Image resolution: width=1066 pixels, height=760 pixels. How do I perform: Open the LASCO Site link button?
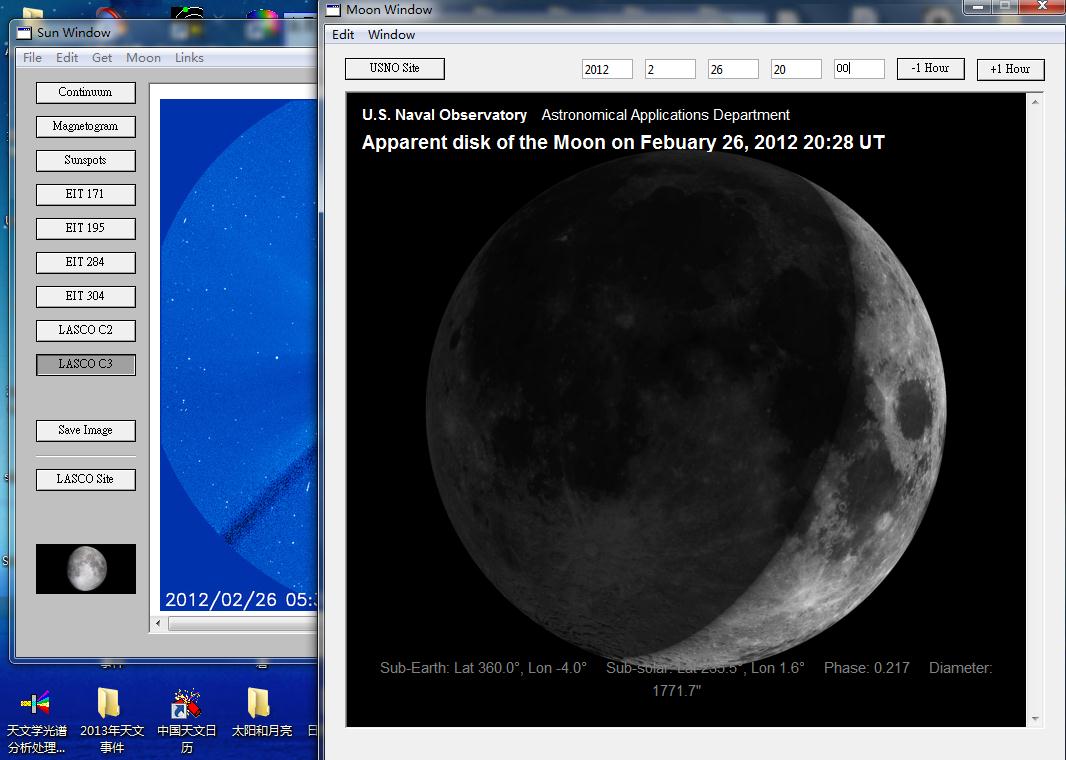point(86,479)
